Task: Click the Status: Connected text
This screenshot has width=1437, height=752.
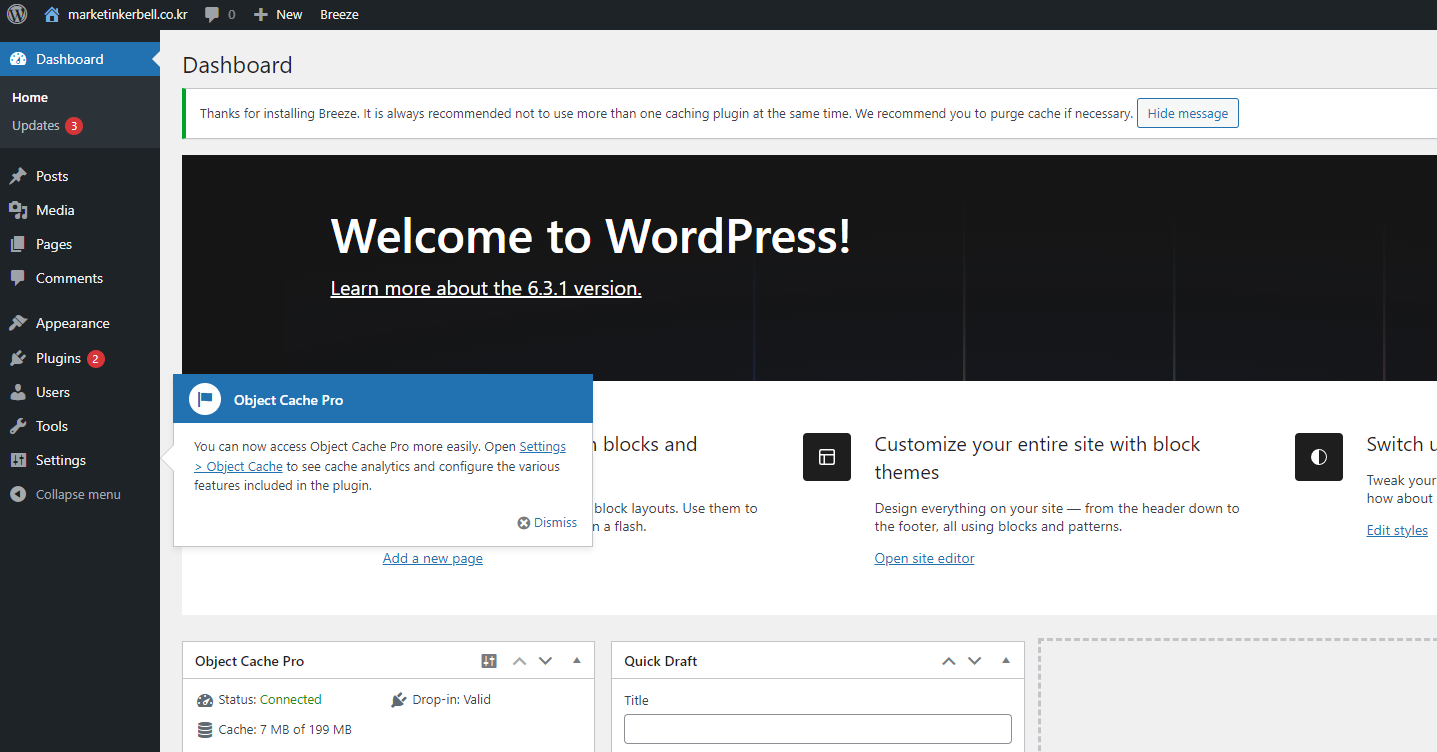Action: pyautogui.click(x=270, y=700)
